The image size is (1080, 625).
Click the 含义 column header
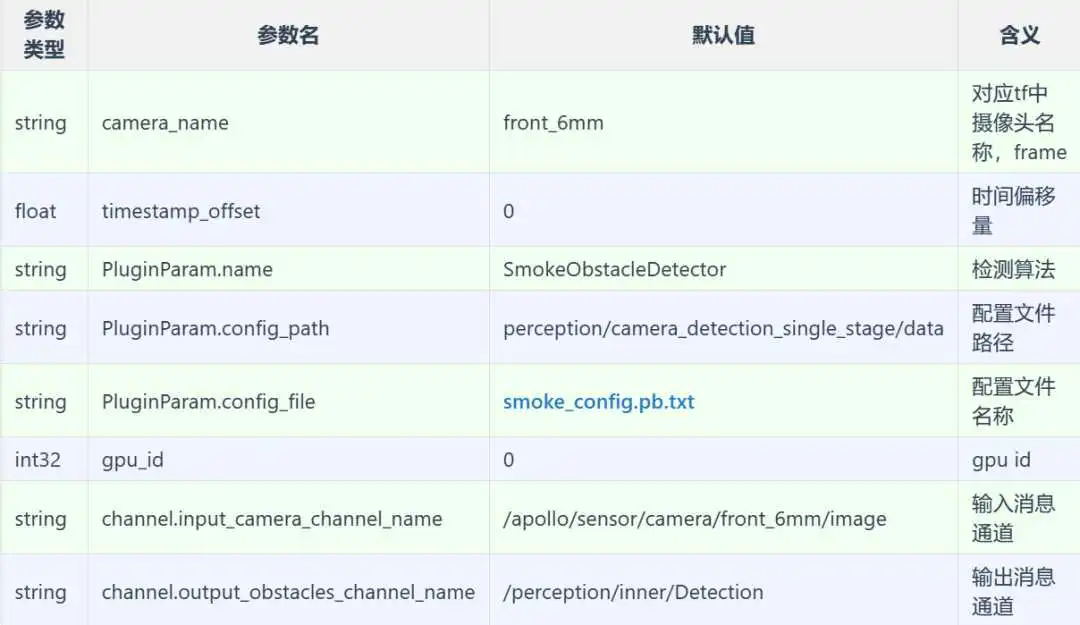(1019, 35)
